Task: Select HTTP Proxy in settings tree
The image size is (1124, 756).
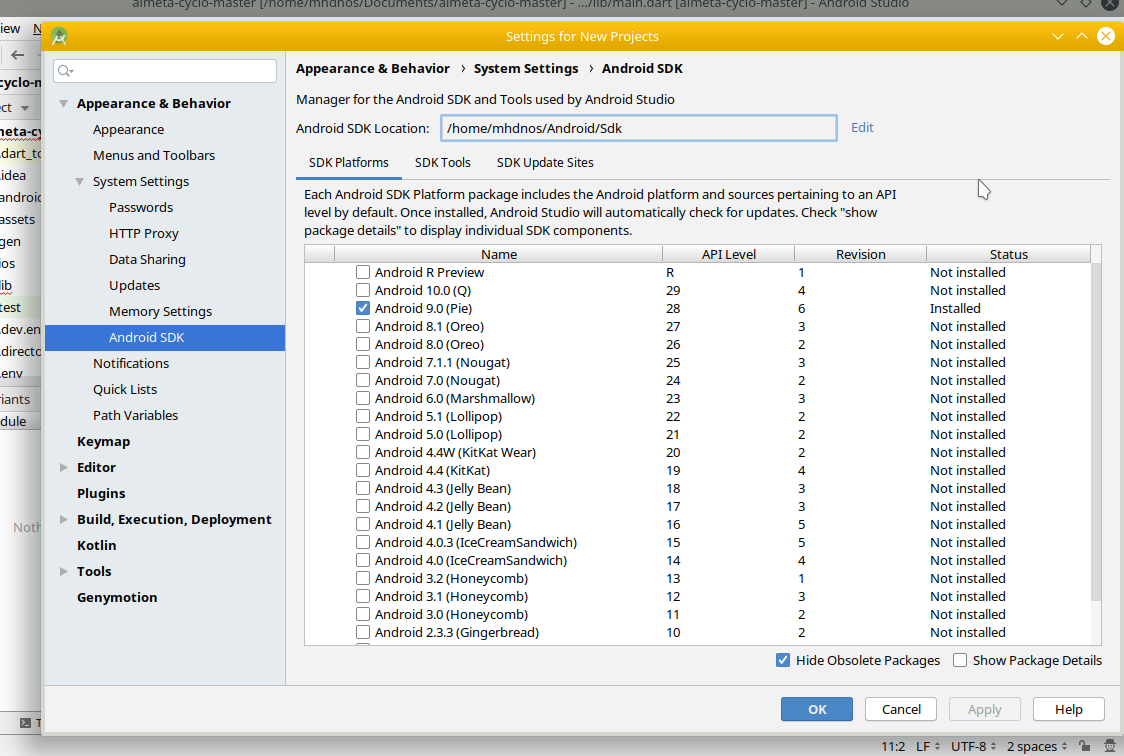Action: (143, 234)
